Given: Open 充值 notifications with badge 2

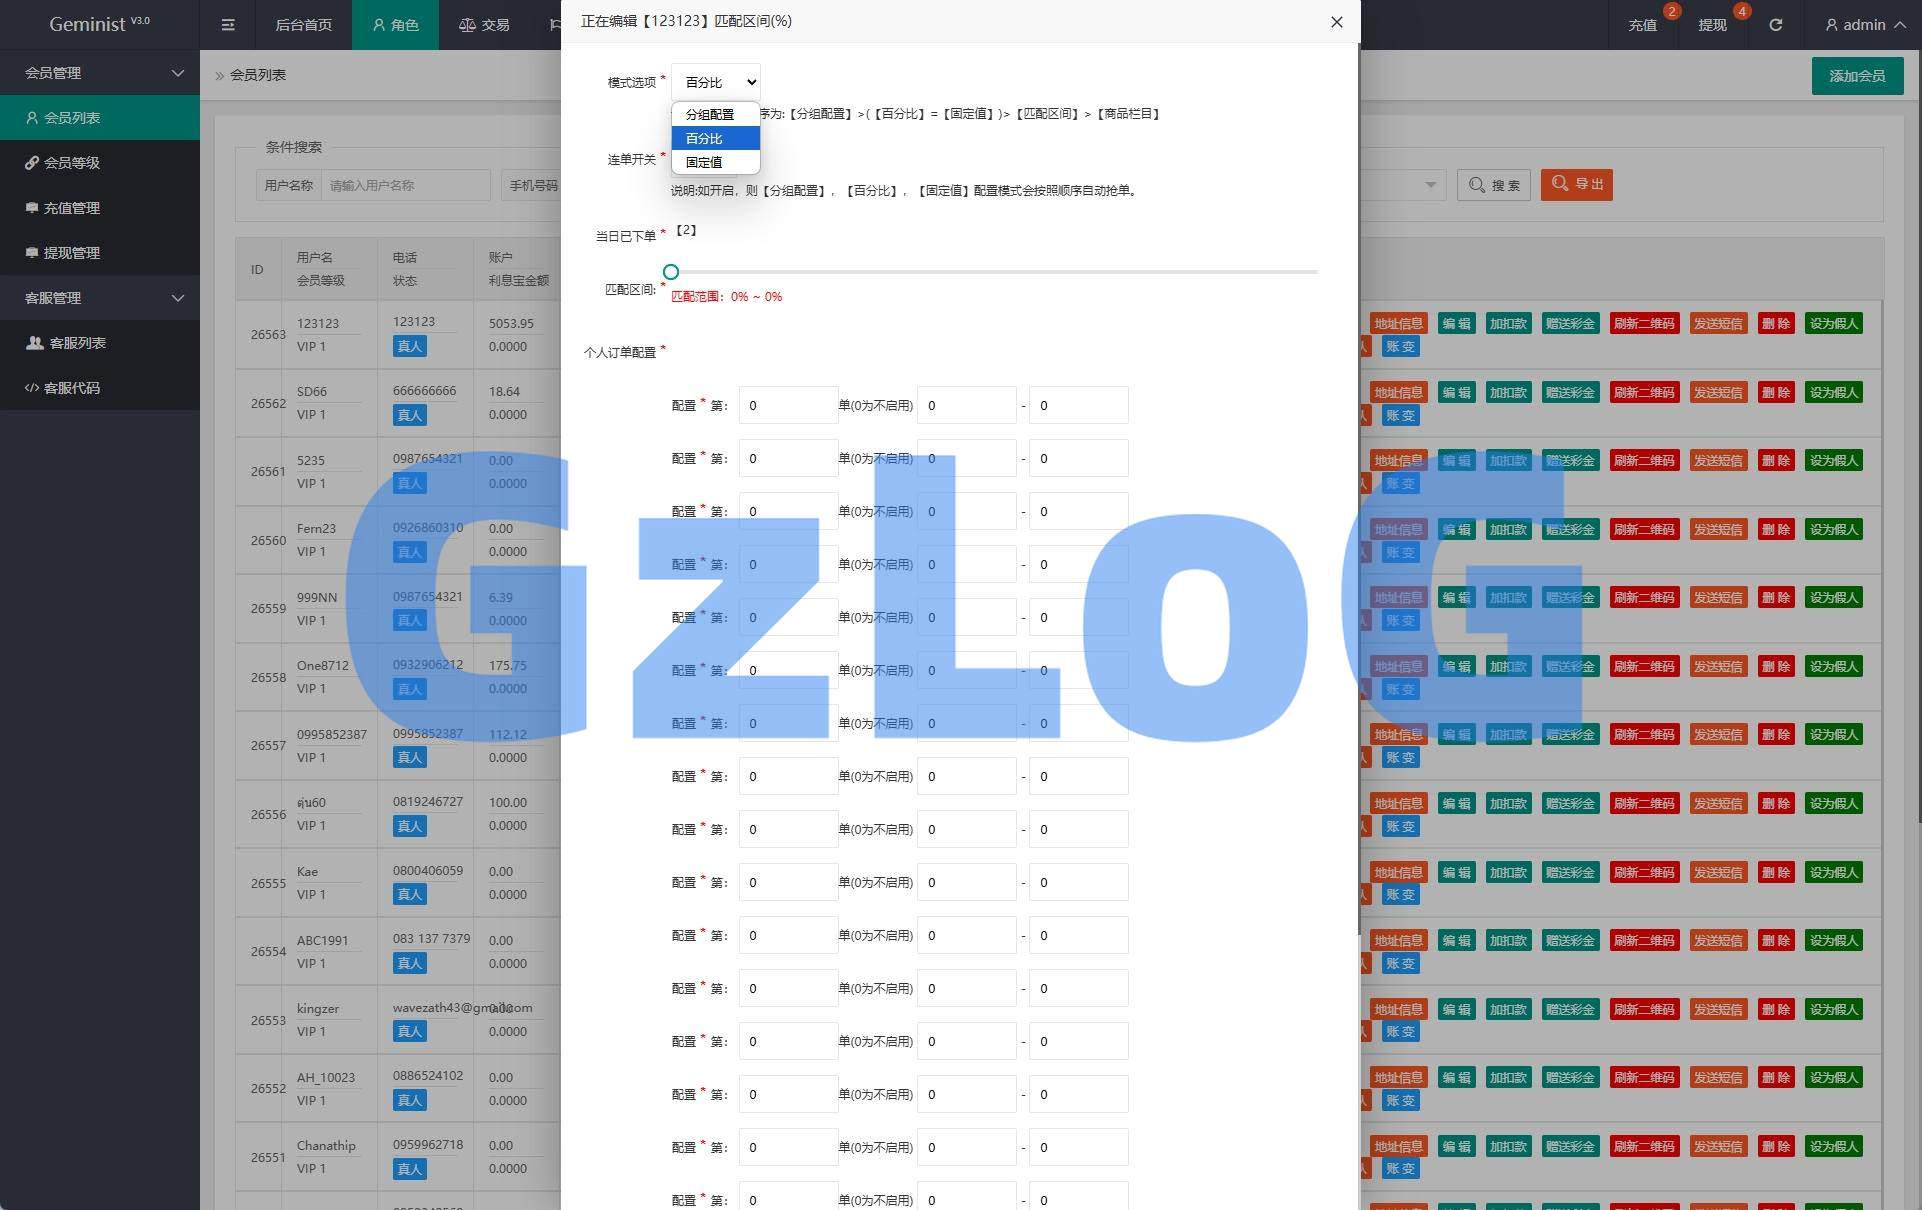Looking at the screenshot, I should coord(1643,25).
